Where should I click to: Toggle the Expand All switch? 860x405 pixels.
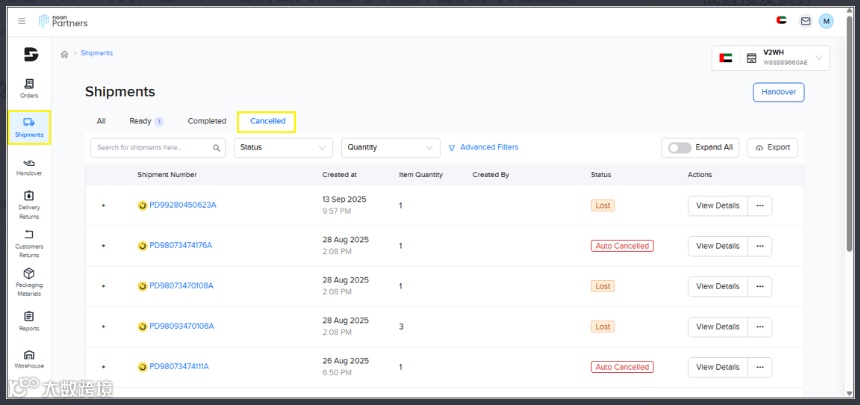(680, 147)
